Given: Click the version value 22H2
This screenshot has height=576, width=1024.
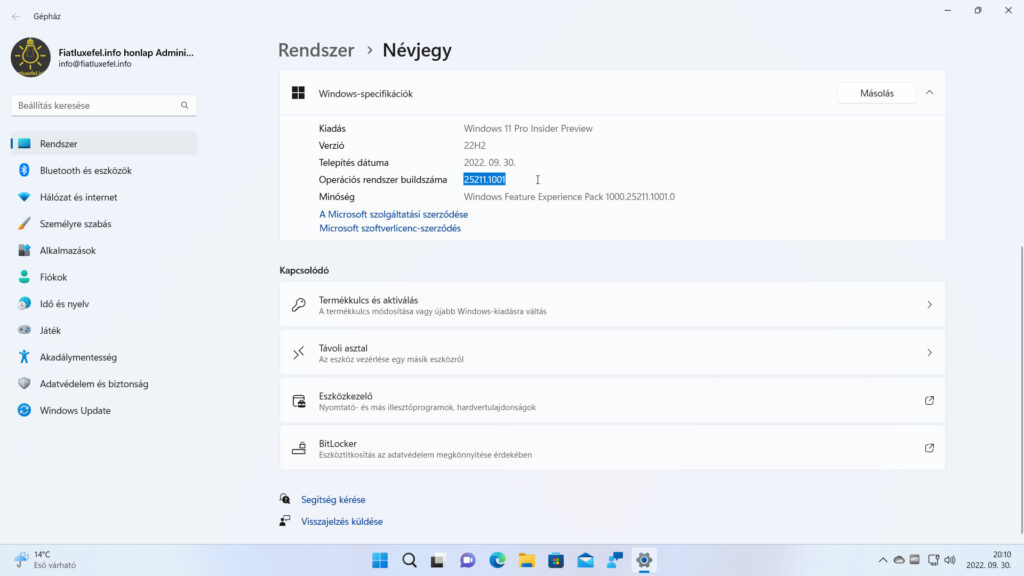Looking at the screenshot, I should [x=475, y=146].
